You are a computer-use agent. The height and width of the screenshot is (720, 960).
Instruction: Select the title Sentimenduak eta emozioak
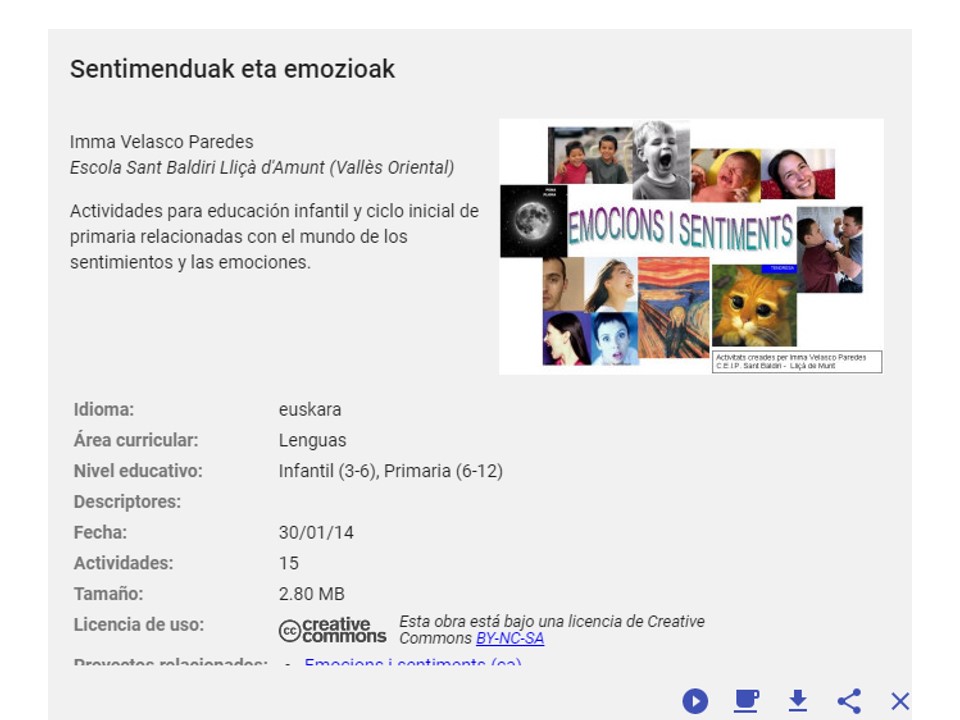(x=232, y=69)
